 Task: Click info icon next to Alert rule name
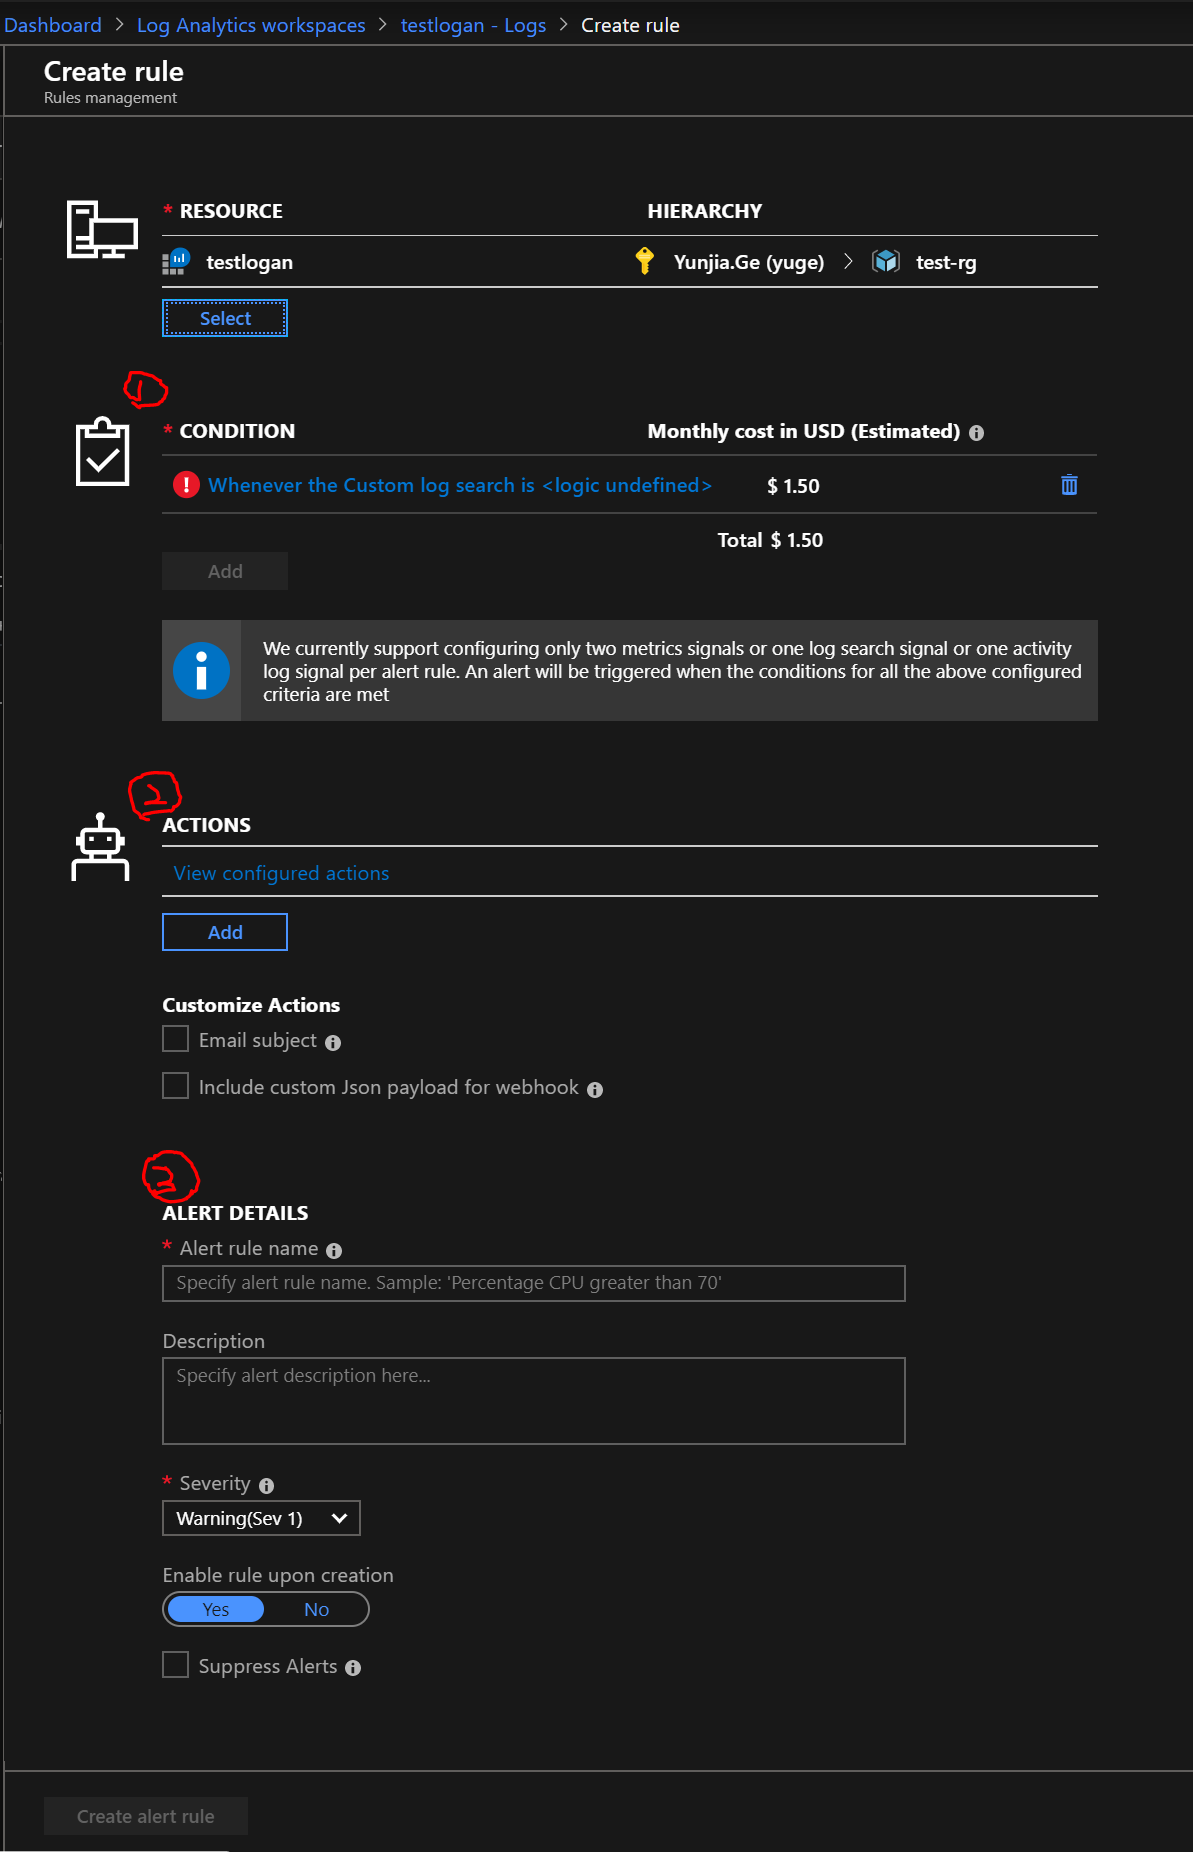pos(334,1251)
